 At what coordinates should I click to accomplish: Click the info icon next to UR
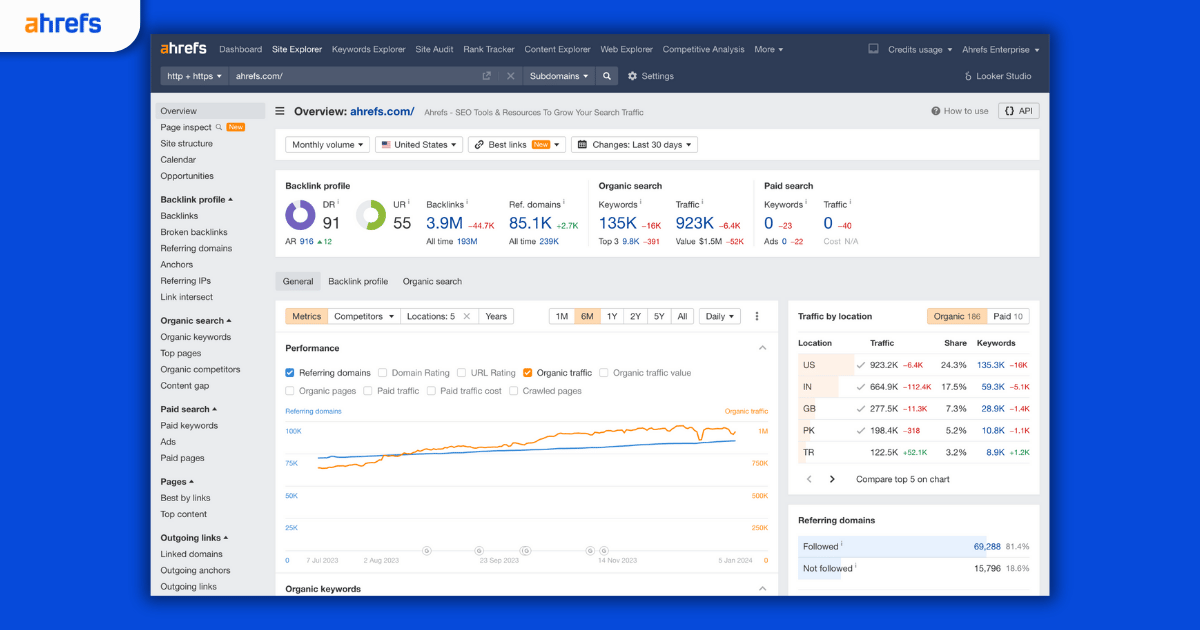tap(410, 203)
